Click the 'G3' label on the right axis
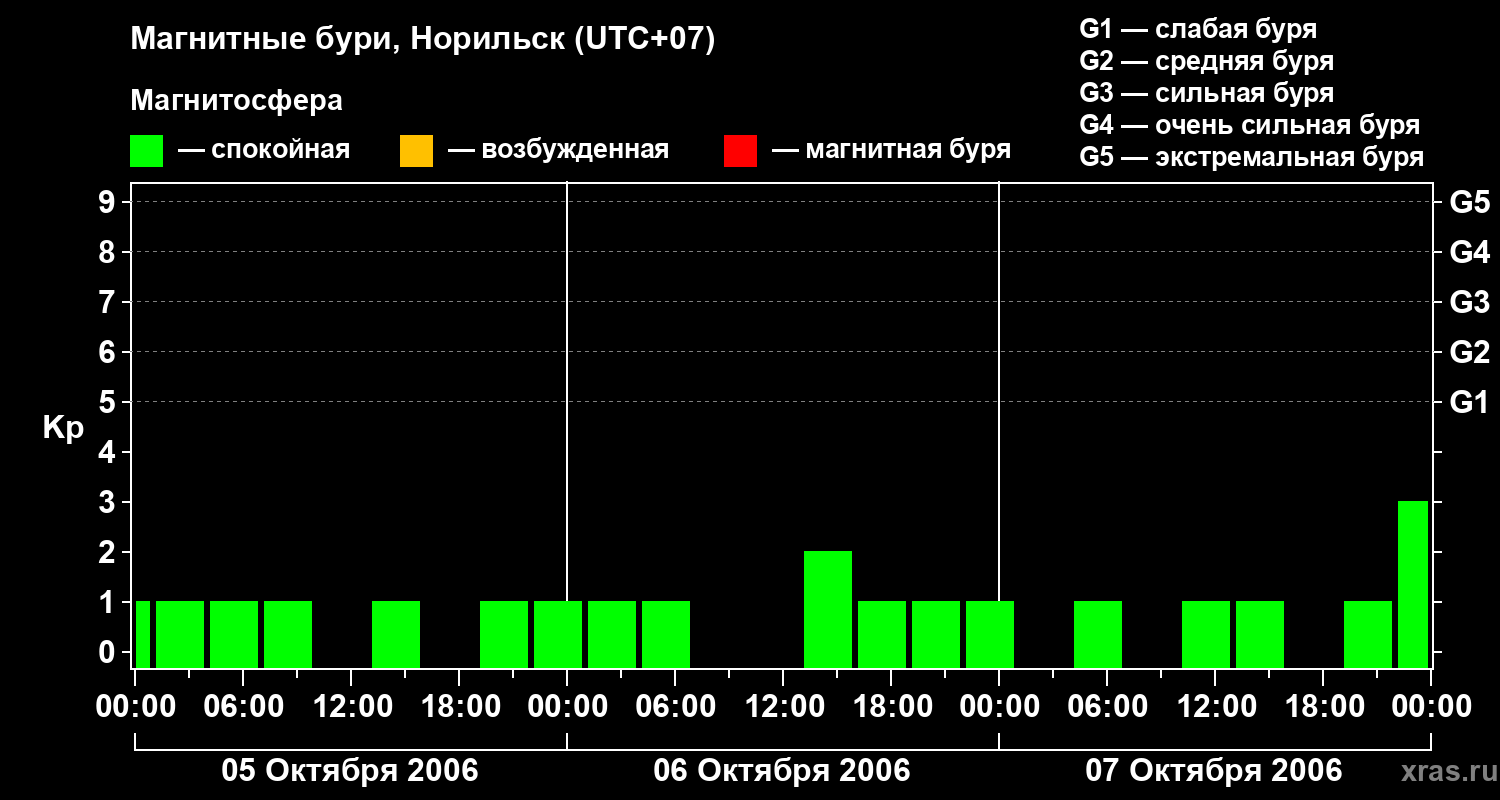The image size is (1500, 800). pyautogui.click(x=1469, y=302)
